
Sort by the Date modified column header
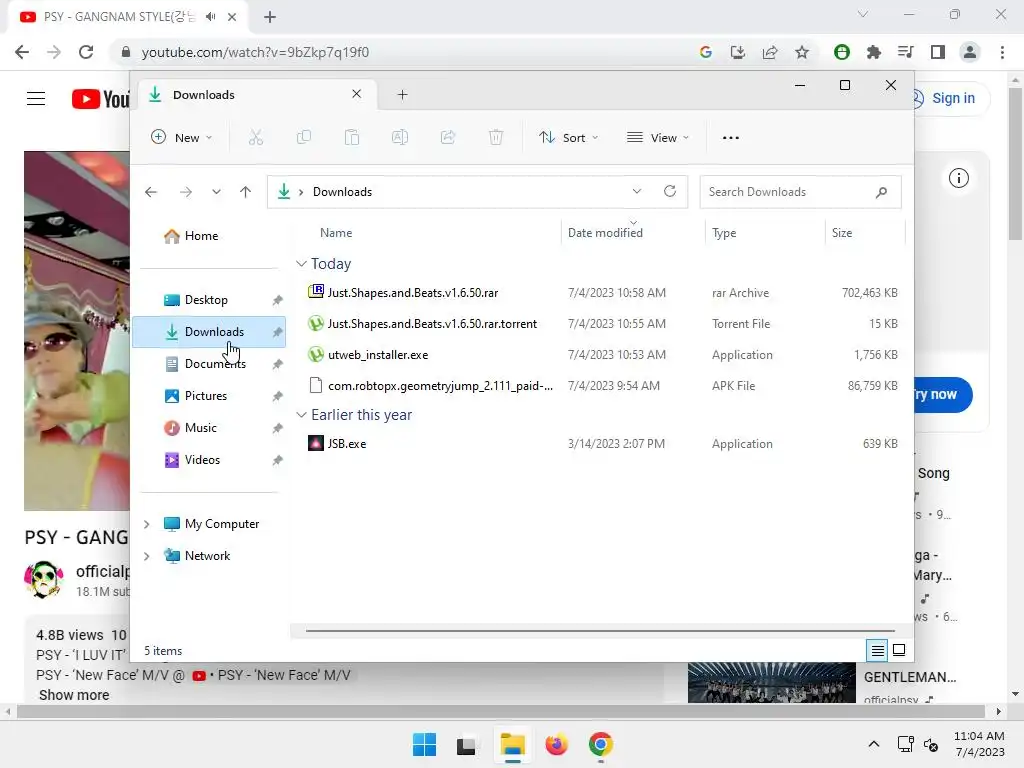point(605,232)
